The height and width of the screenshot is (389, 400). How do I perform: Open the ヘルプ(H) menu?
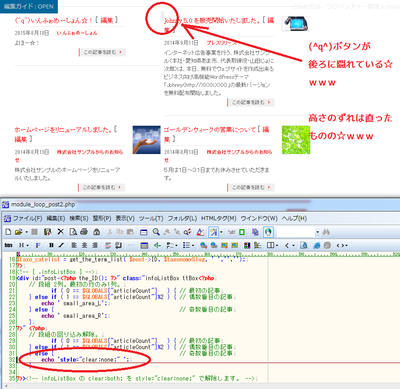click(x=294, y=219)
